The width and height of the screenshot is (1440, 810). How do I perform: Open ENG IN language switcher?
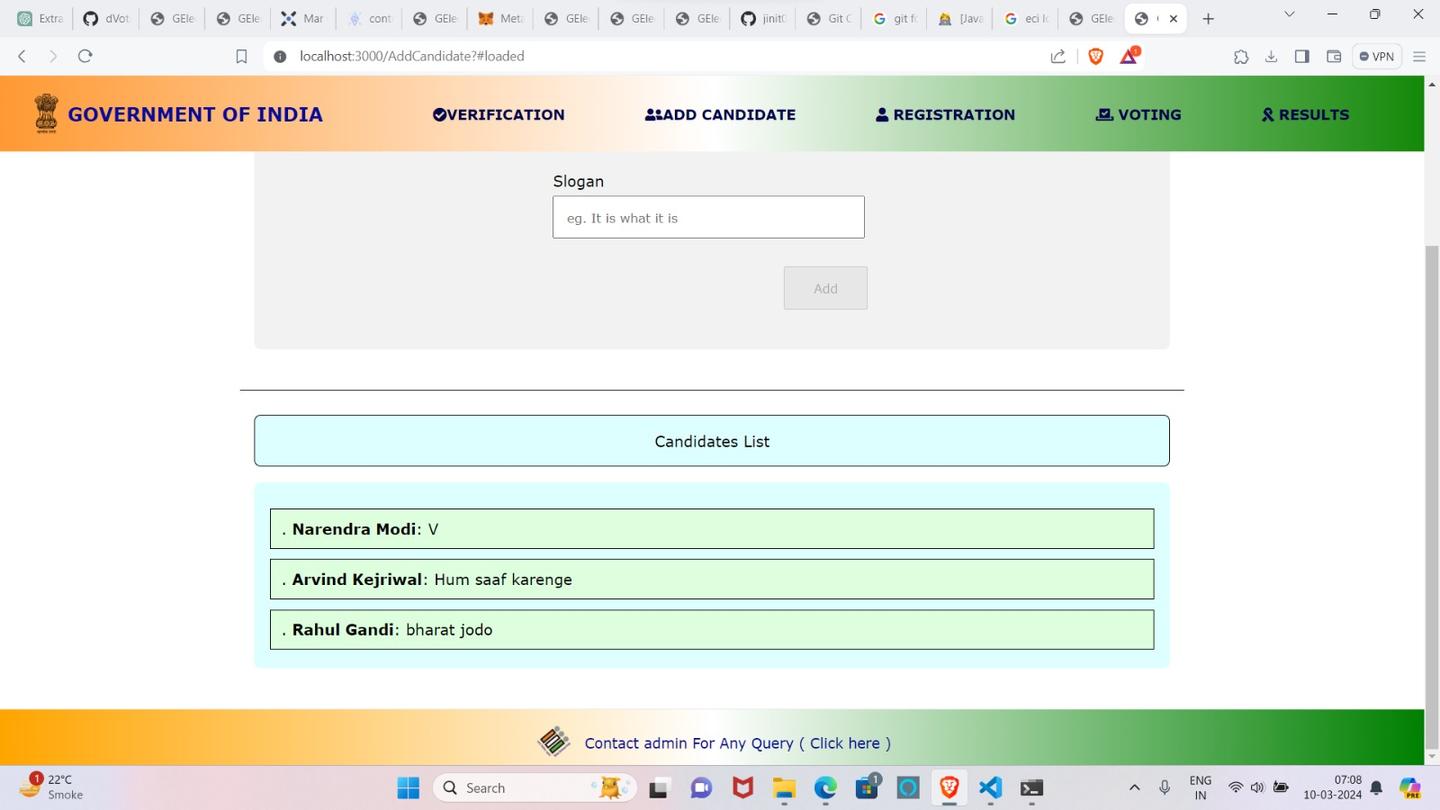pyautogui.click(x=1200, y=788)
